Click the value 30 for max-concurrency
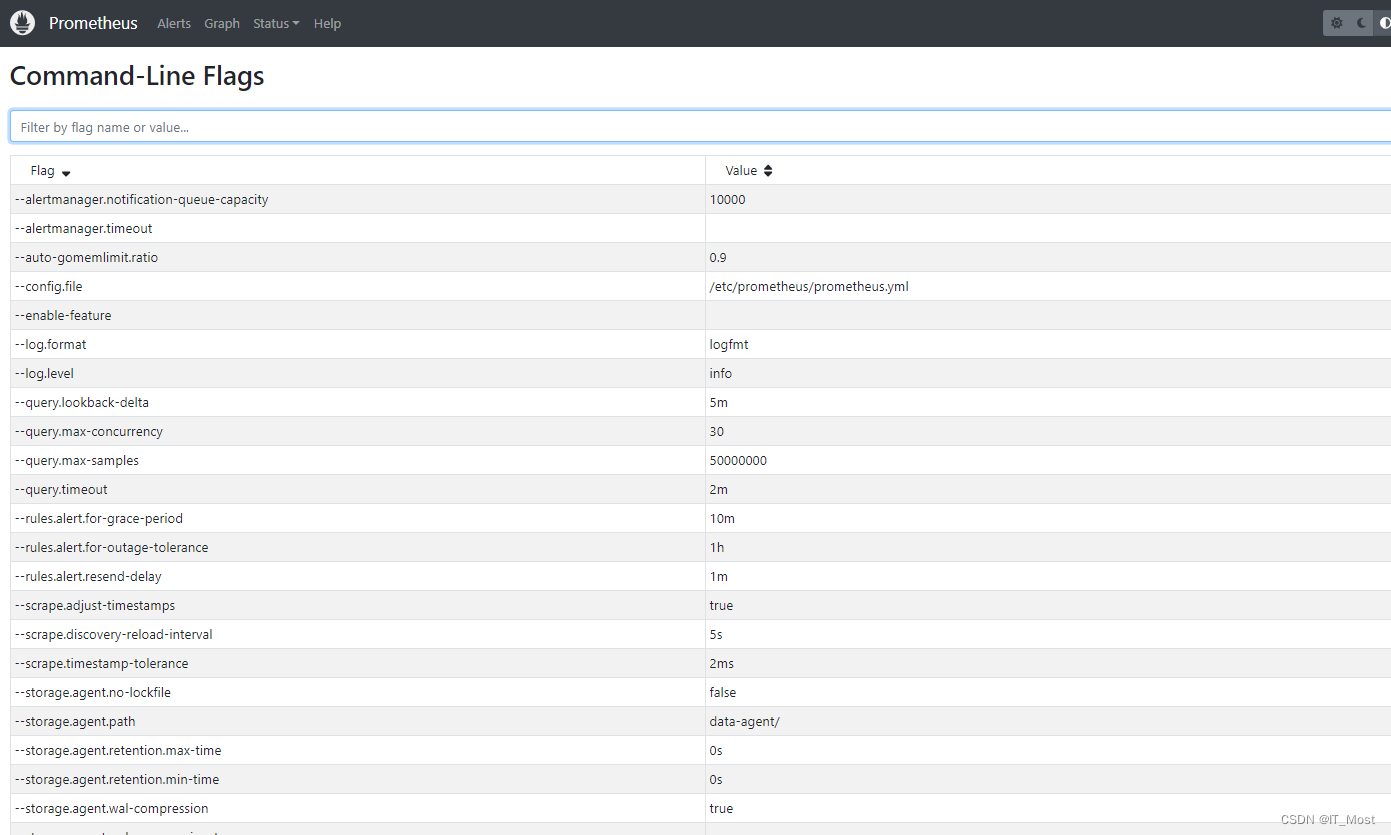 [x=717, y=432]
